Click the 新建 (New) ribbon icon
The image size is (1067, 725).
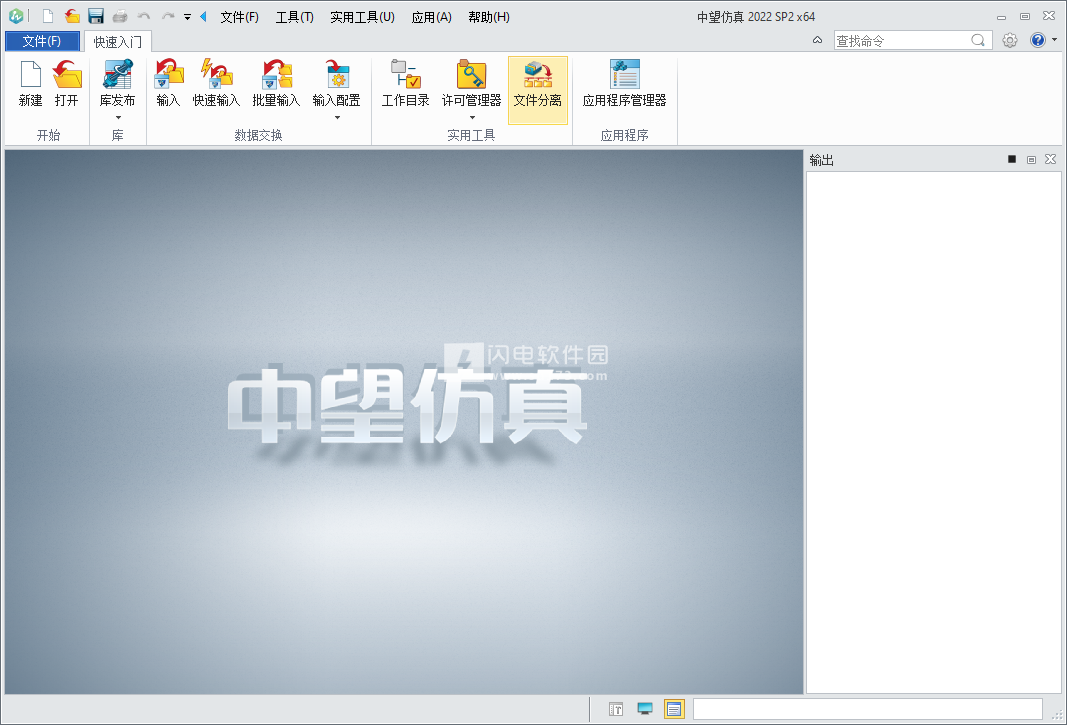pyautogui.click(x=31, y=75)
